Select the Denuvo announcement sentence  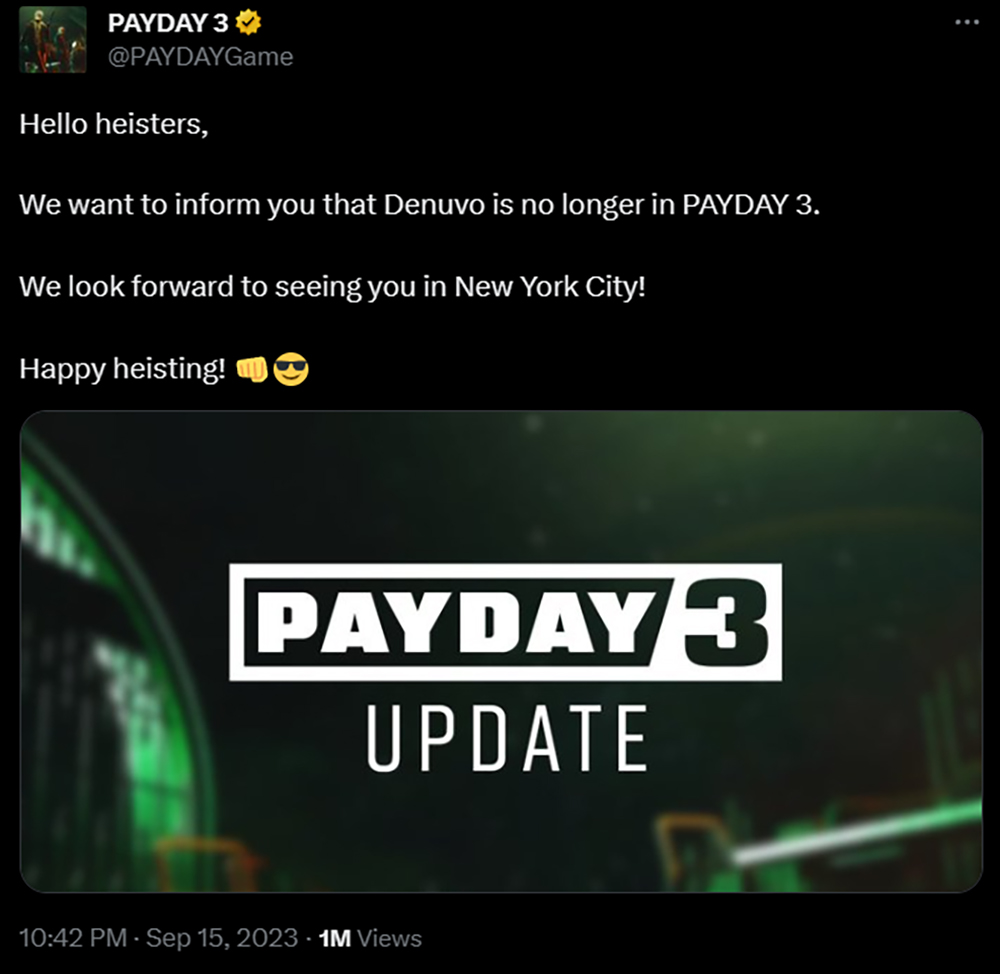click(419, 205)
